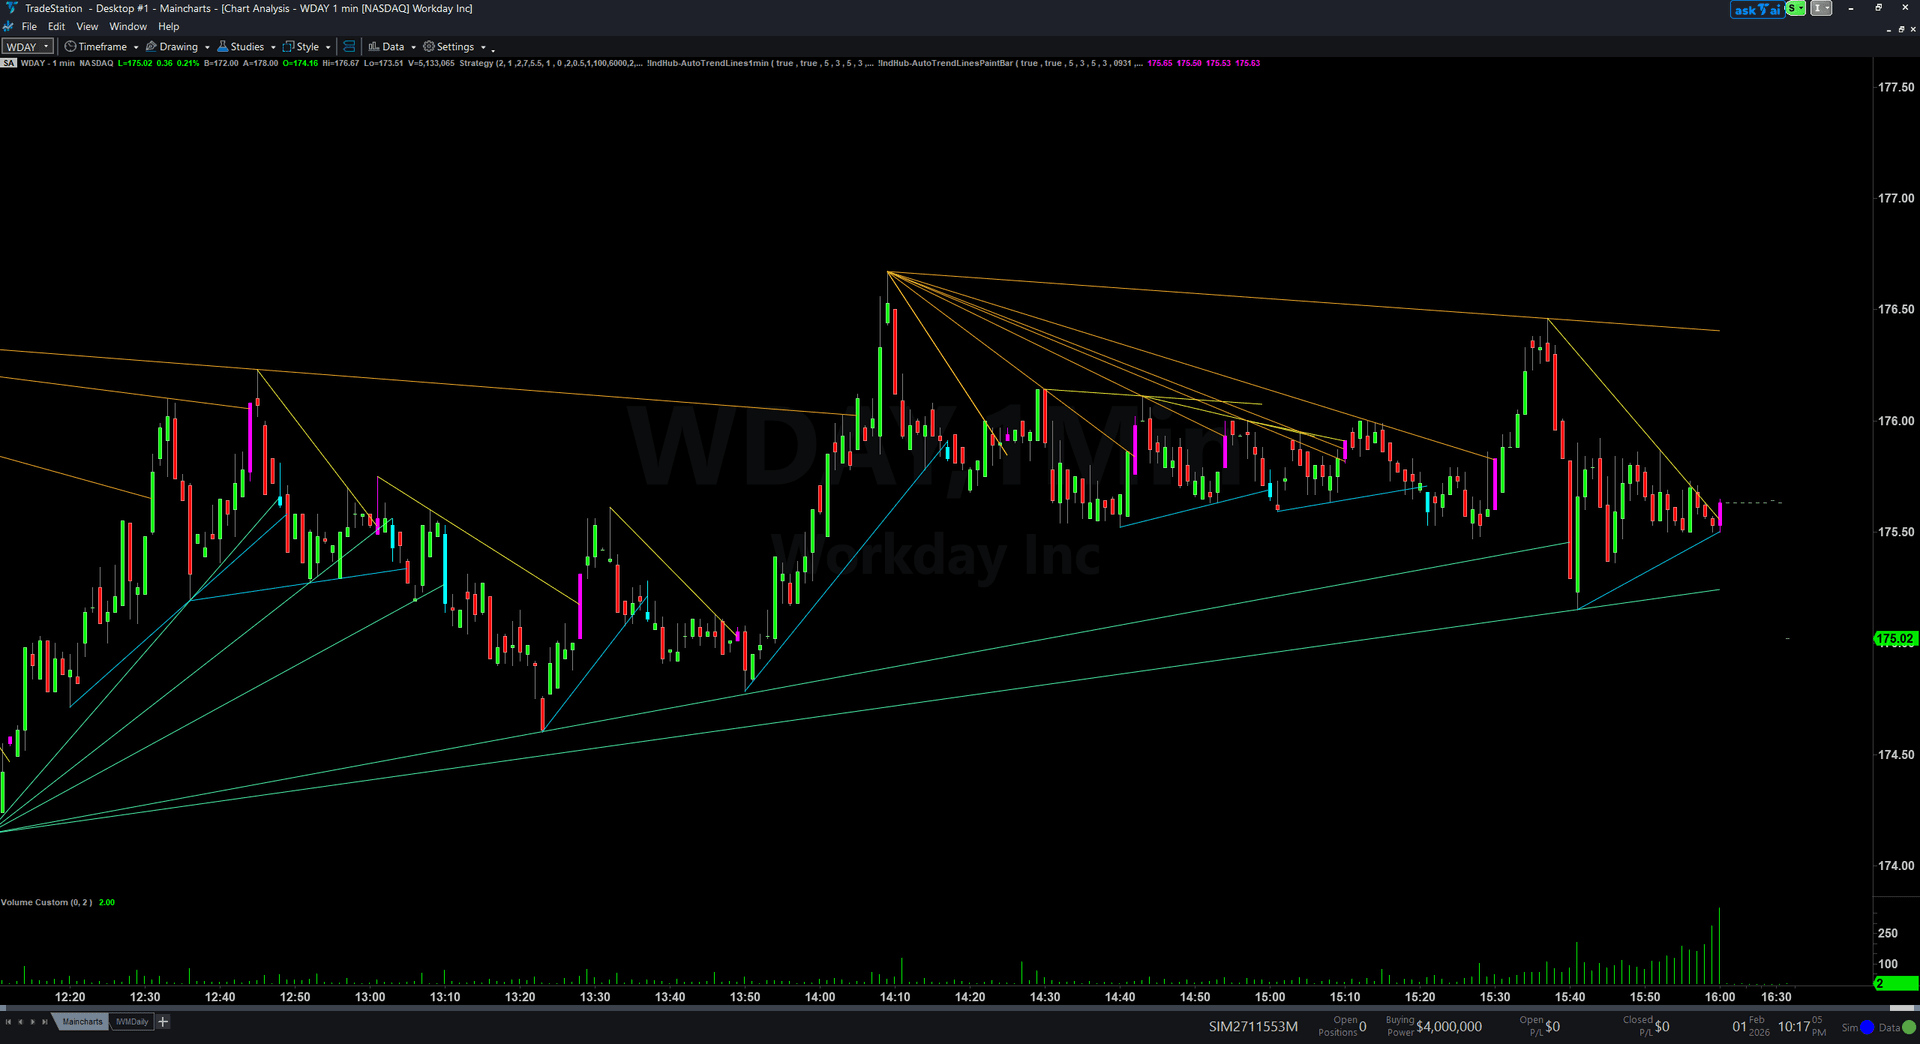
Task: Open the File menu
Action: click(29, 27)
